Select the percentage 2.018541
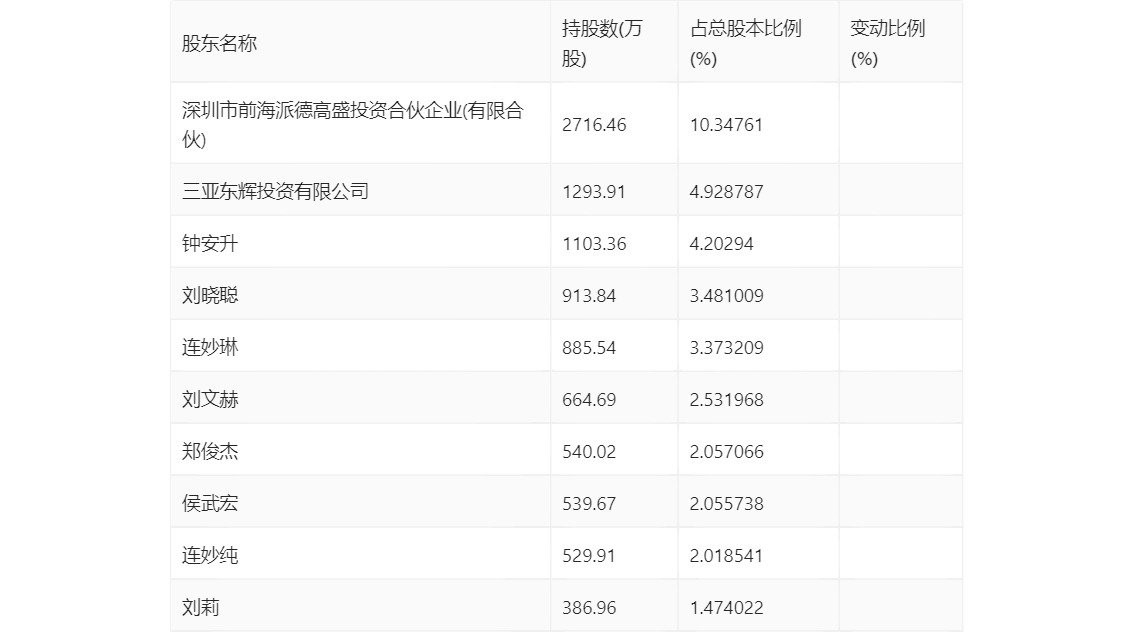Screen dimensions: 1134x632 point(726,556)
